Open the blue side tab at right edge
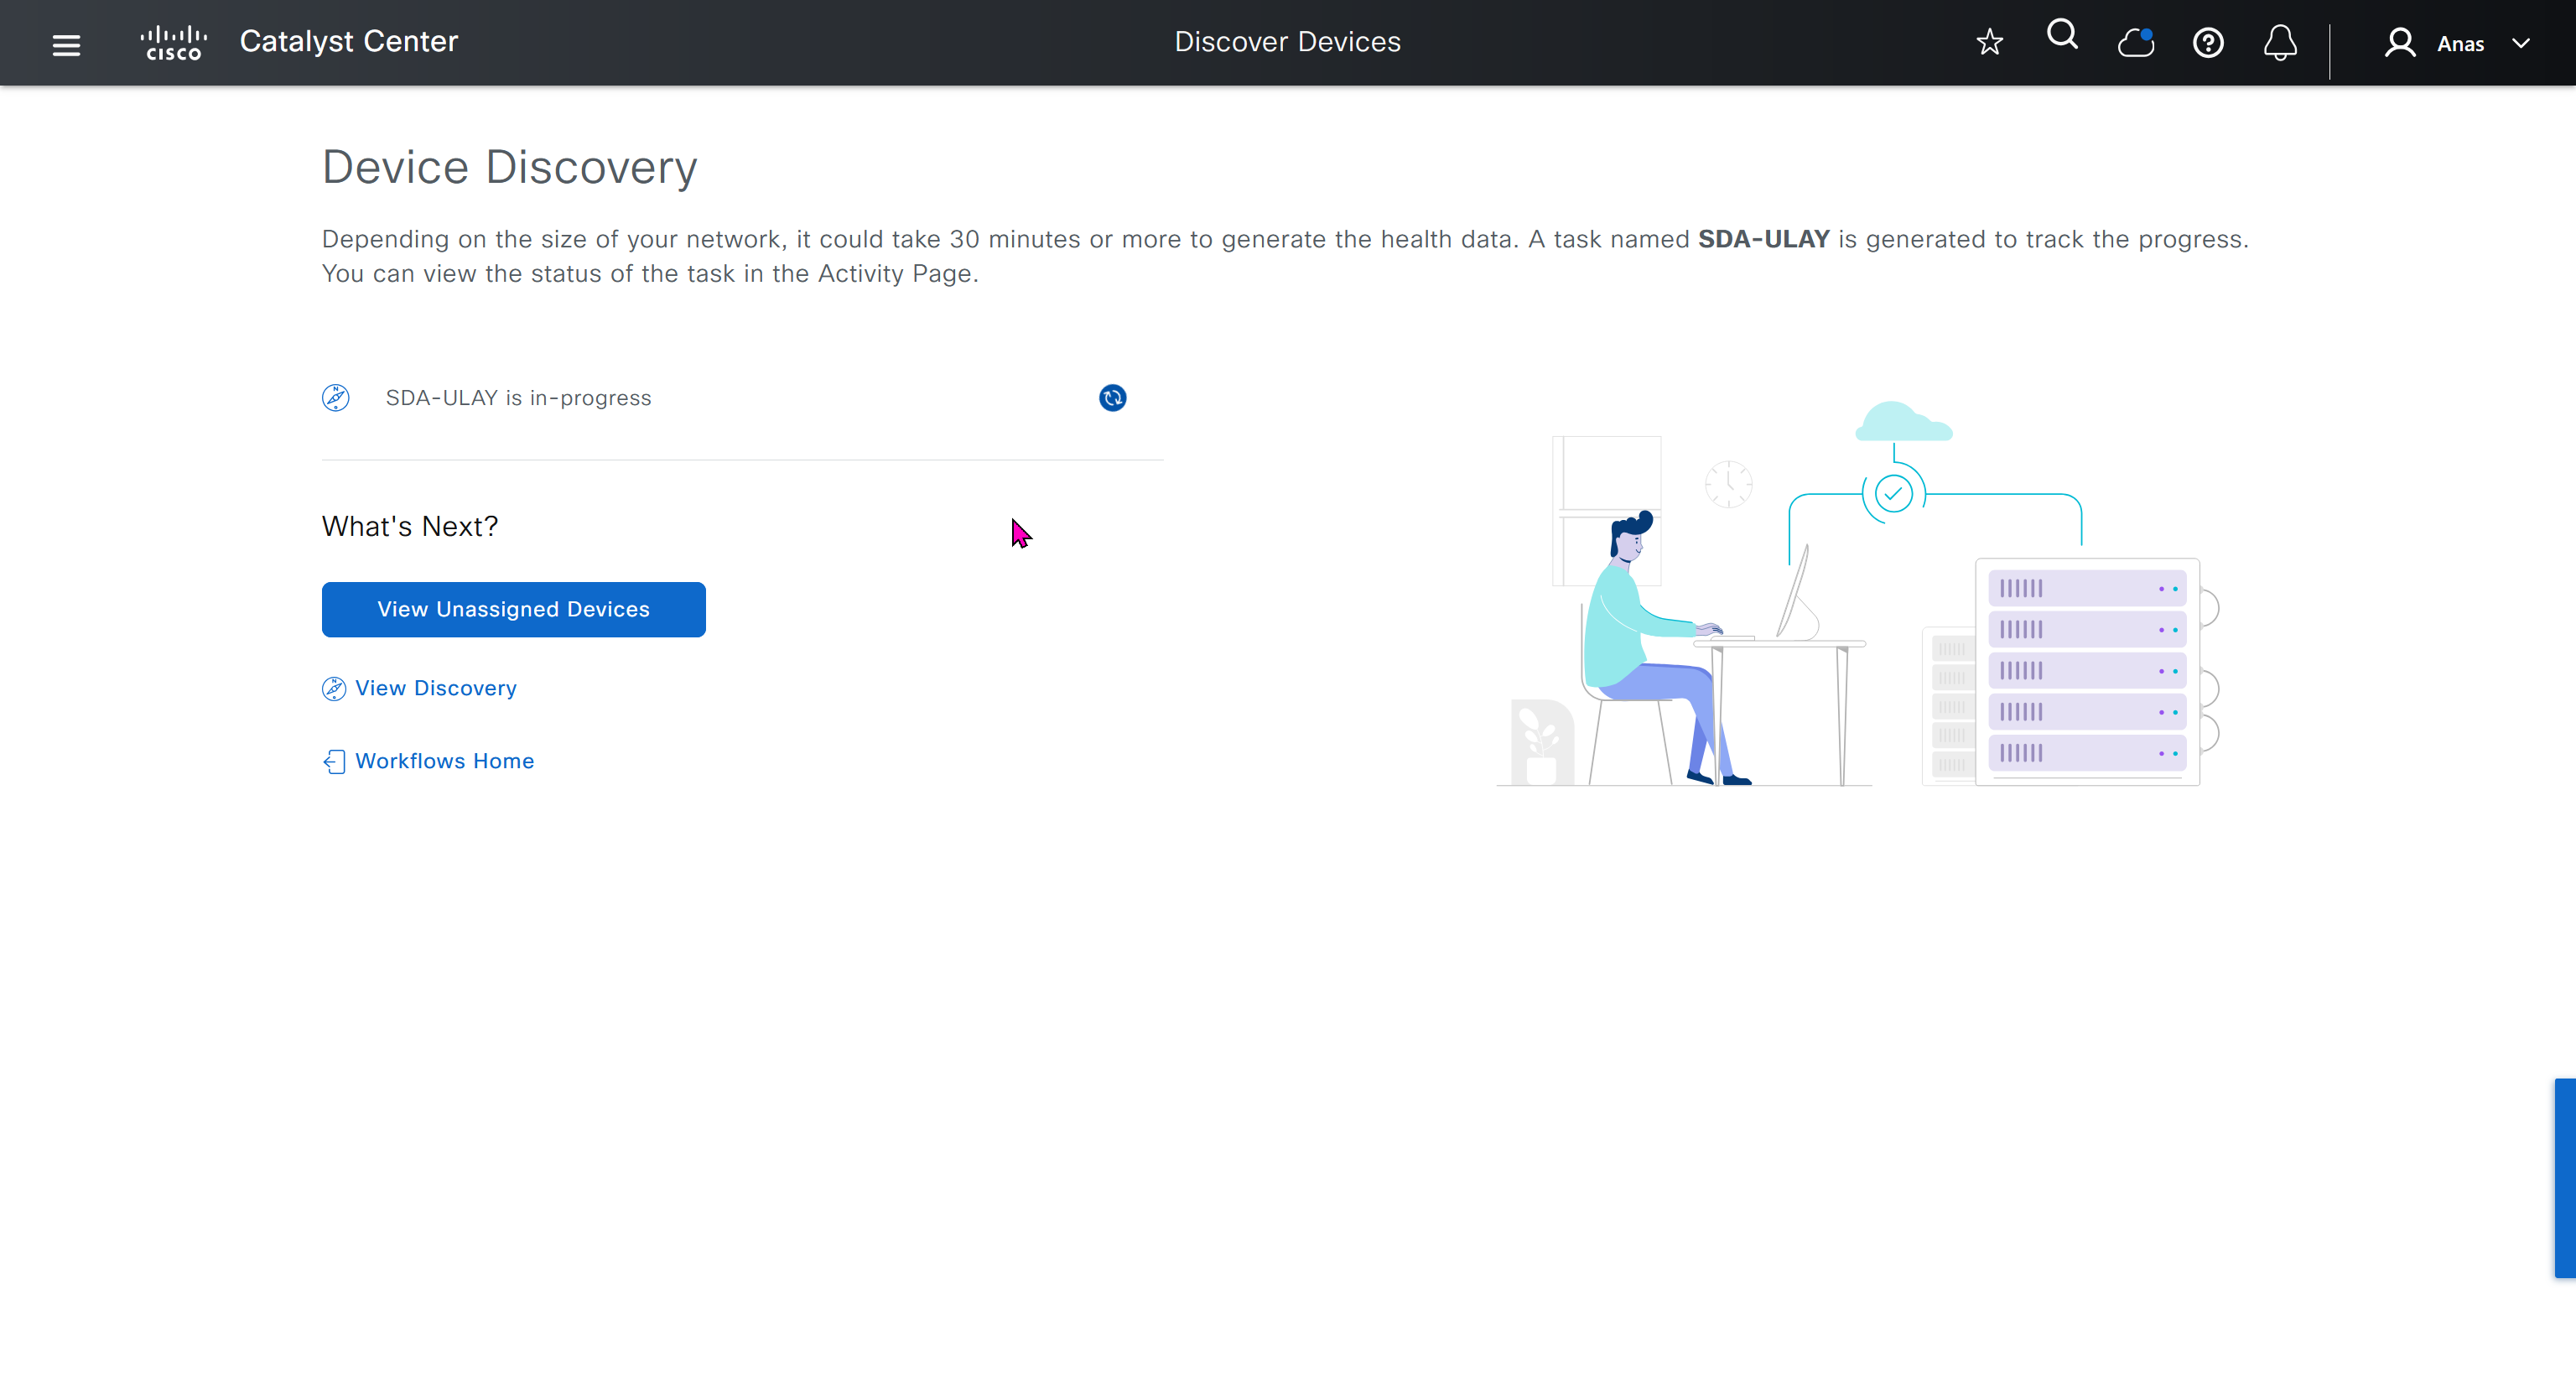Viewport: 2576px width, 1388px height. (2565, 1177)
